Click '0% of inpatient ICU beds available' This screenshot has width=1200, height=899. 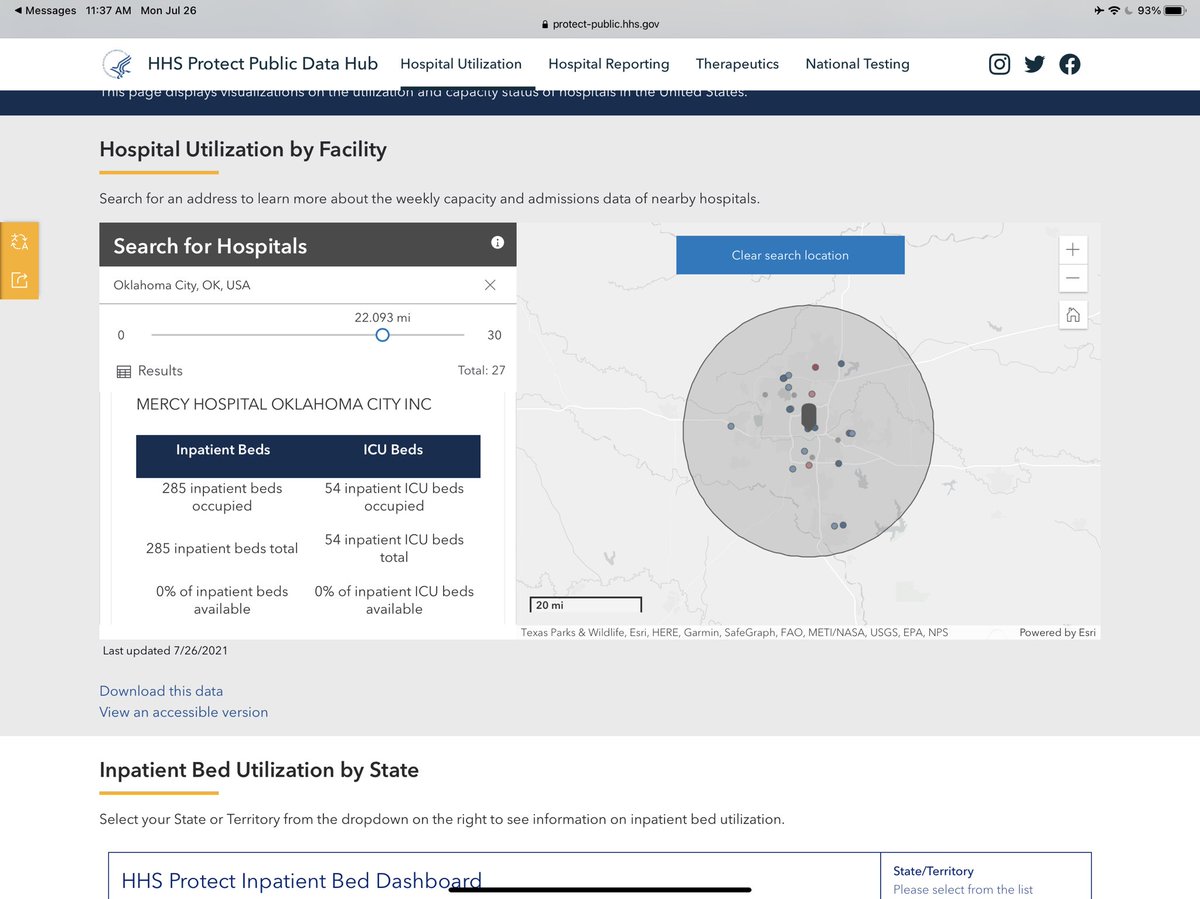(x=394, y=600)
